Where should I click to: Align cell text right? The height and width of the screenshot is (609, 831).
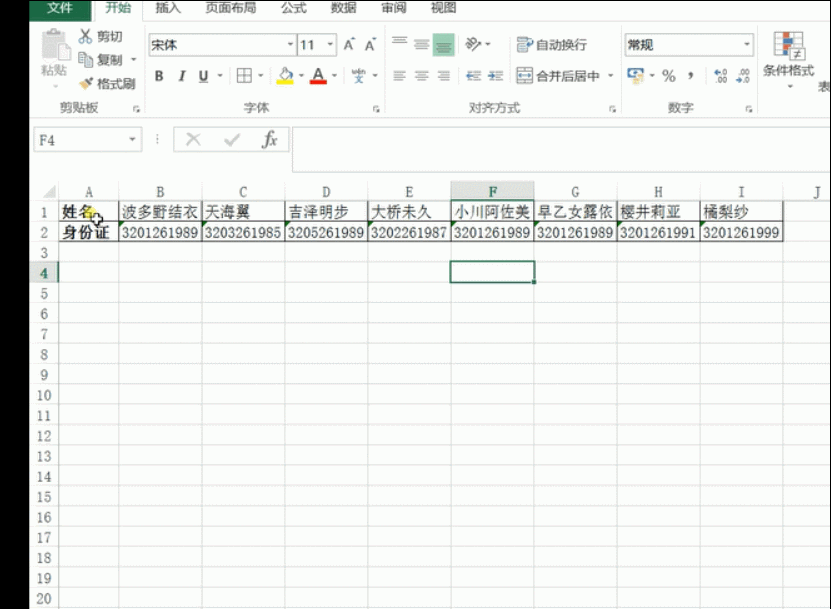(x=444, y=76)
